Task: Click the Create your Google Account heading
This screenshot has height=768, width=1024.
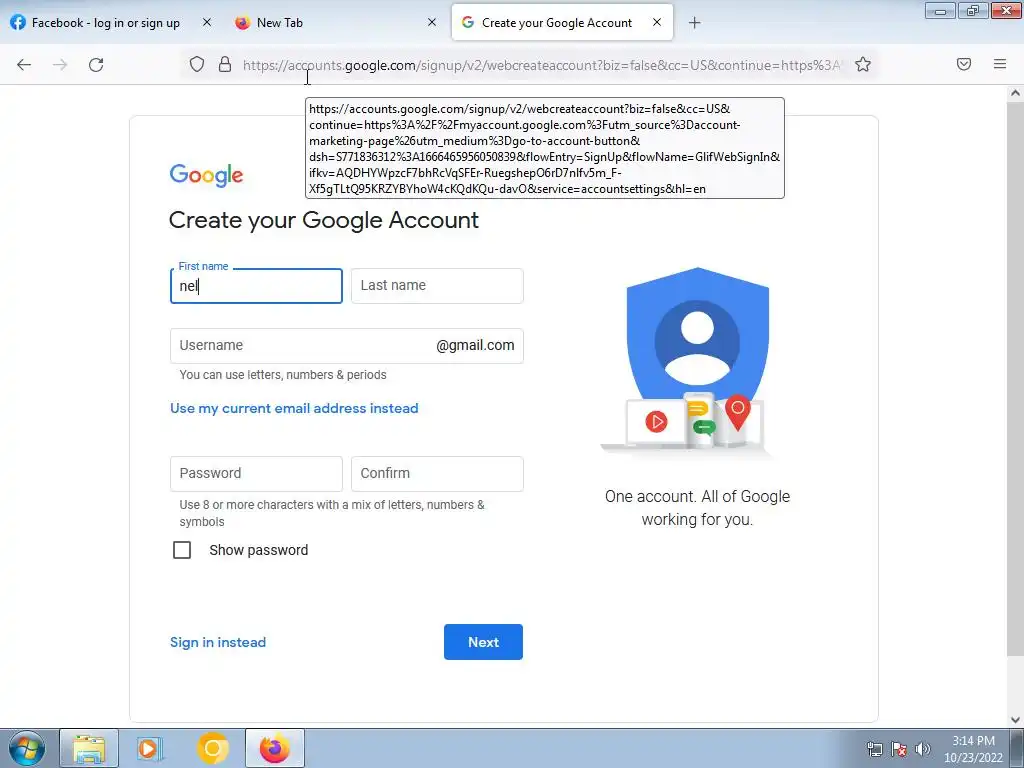Action: coord(323,220)
